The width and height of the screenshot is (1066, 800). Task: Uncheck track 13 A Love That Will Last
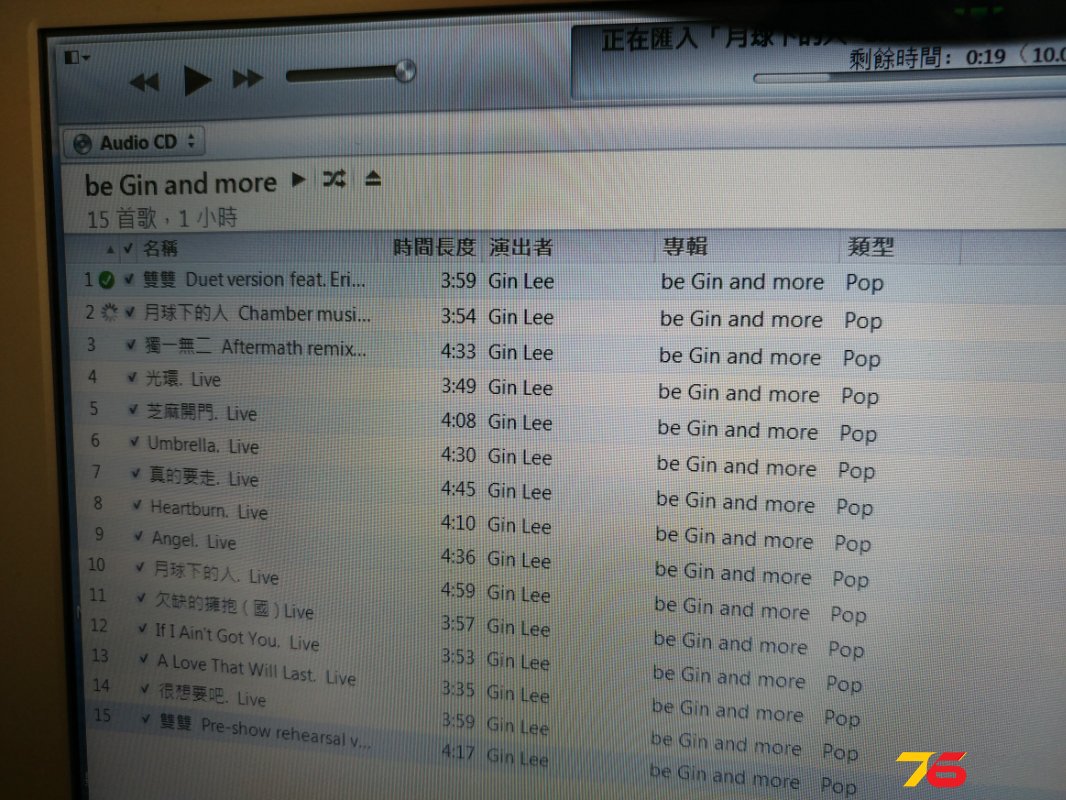[144, 658]
